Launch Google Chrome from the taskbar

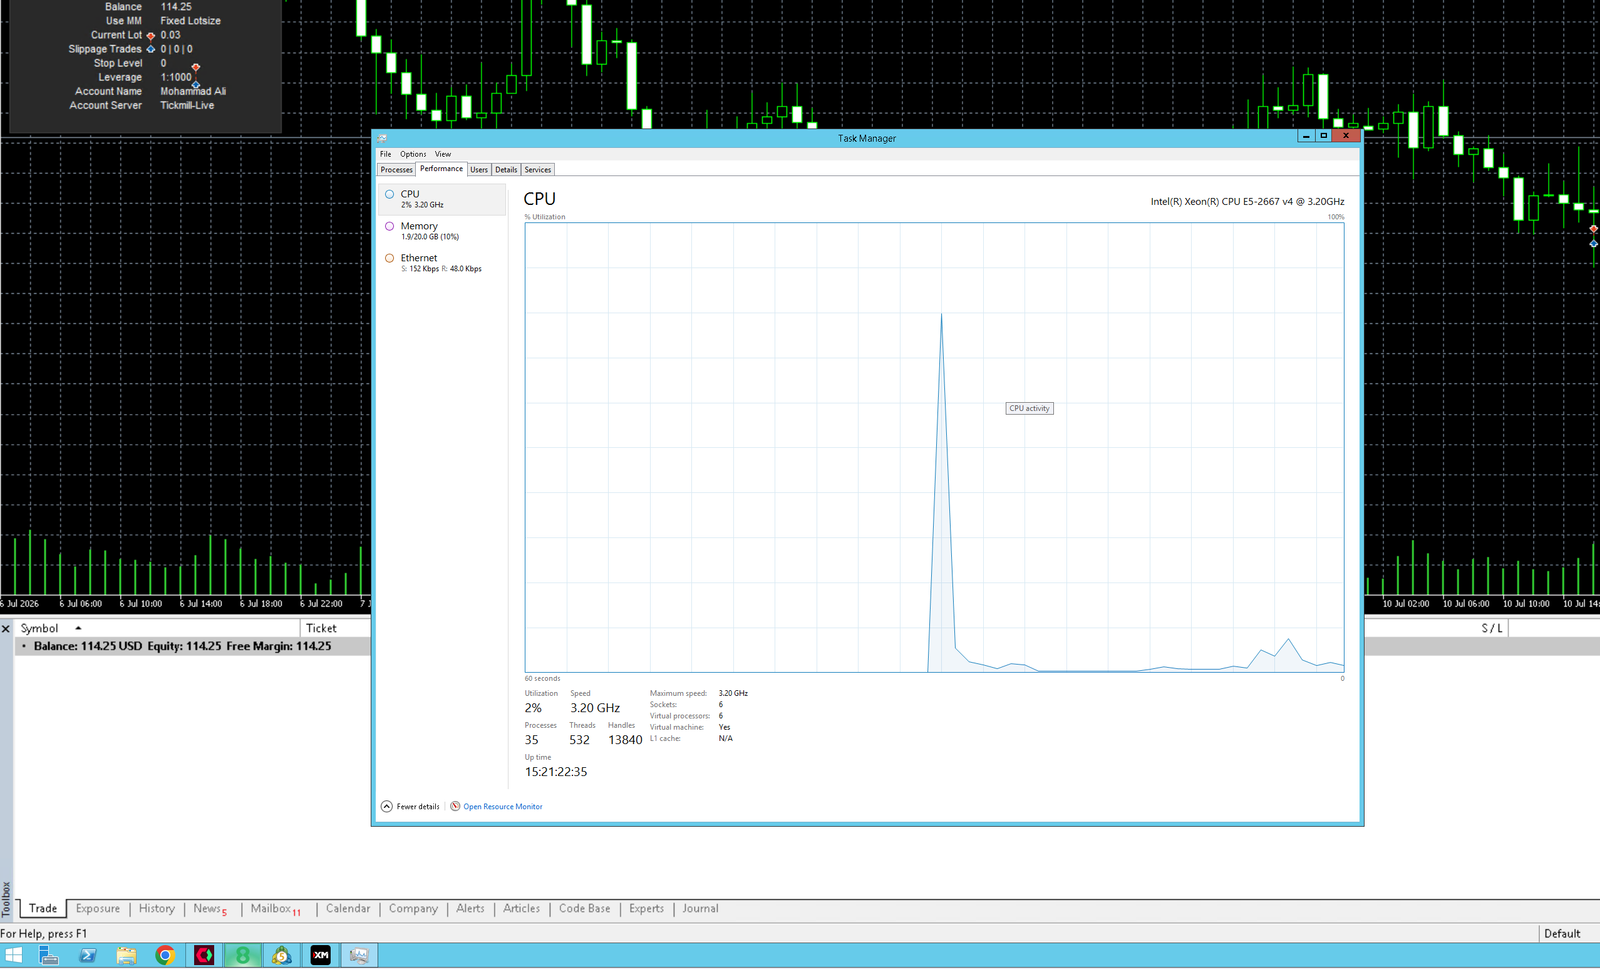[x=165, y=956]
